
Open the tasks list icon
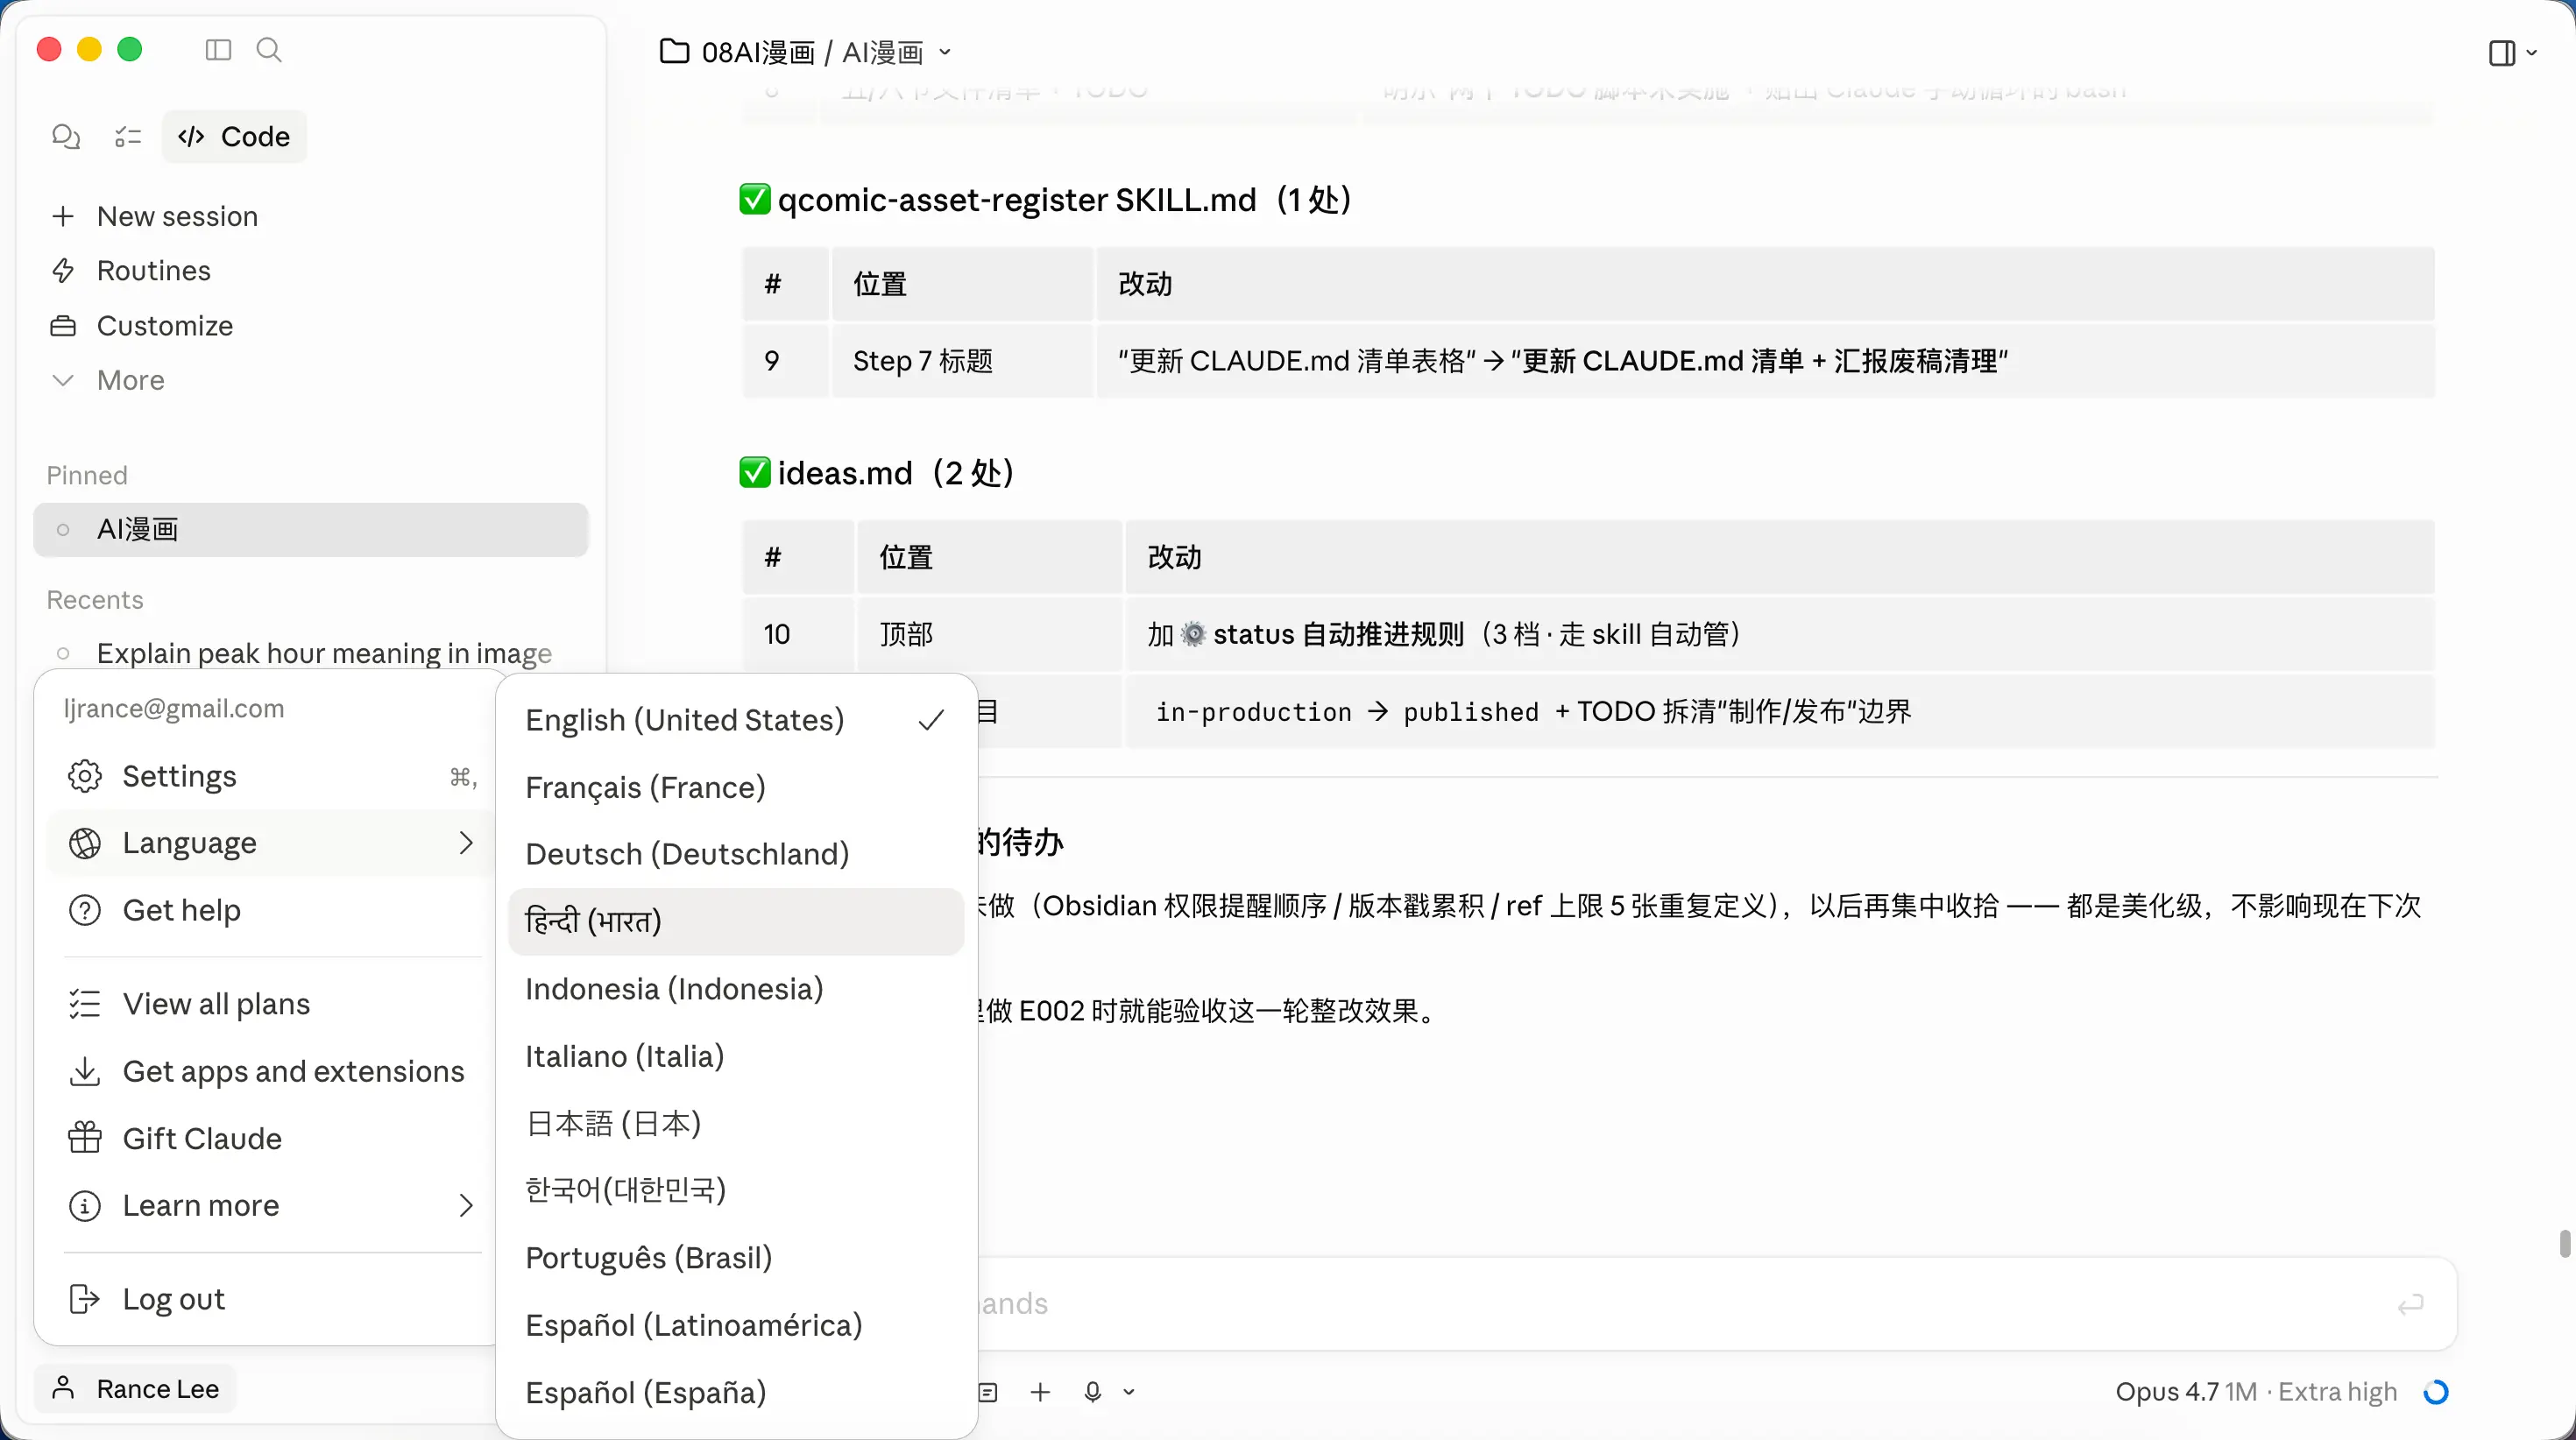pyautogui.click(x=128, y=136)
